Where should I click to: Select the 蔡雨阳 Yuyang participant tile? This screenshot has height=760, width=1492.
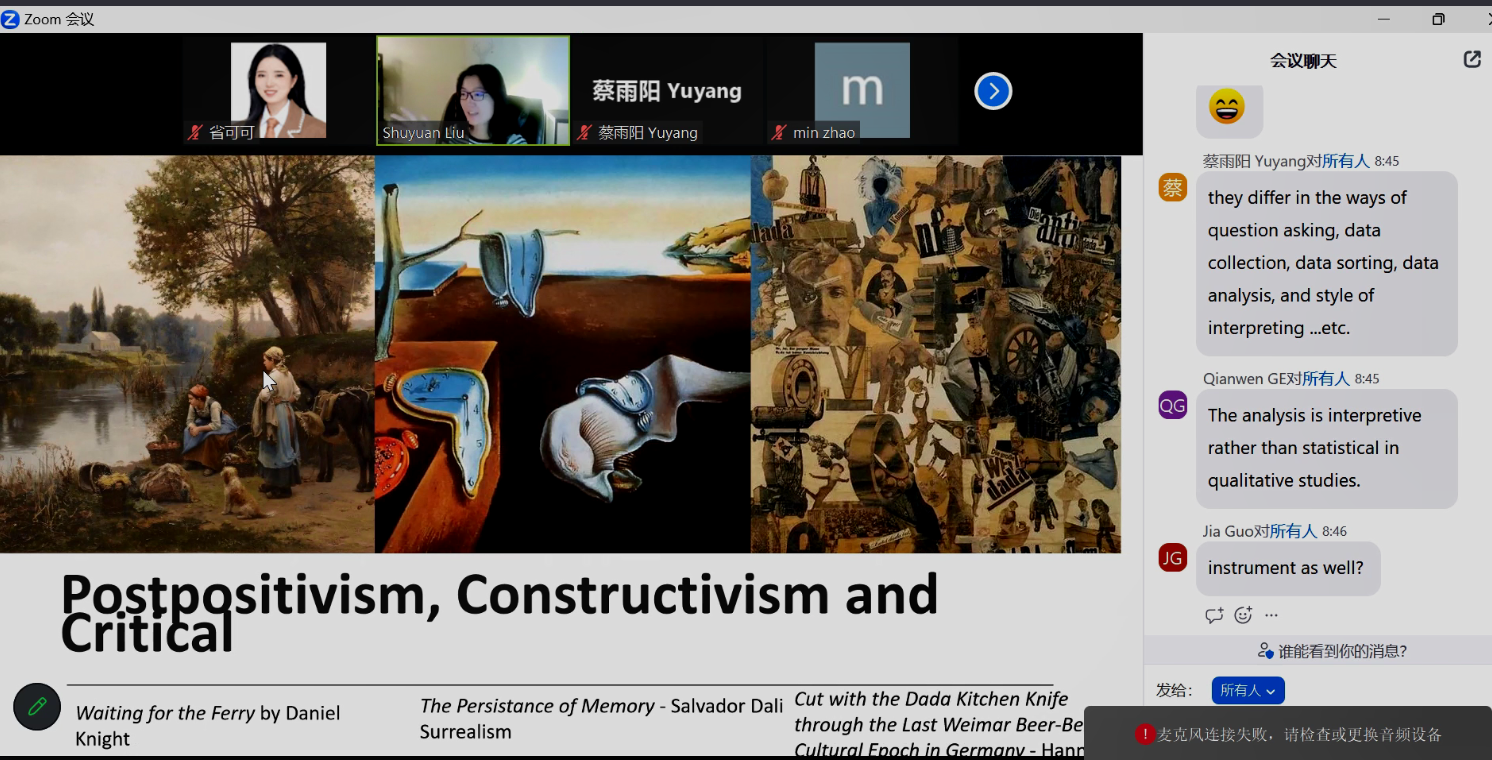coord(667,91)
